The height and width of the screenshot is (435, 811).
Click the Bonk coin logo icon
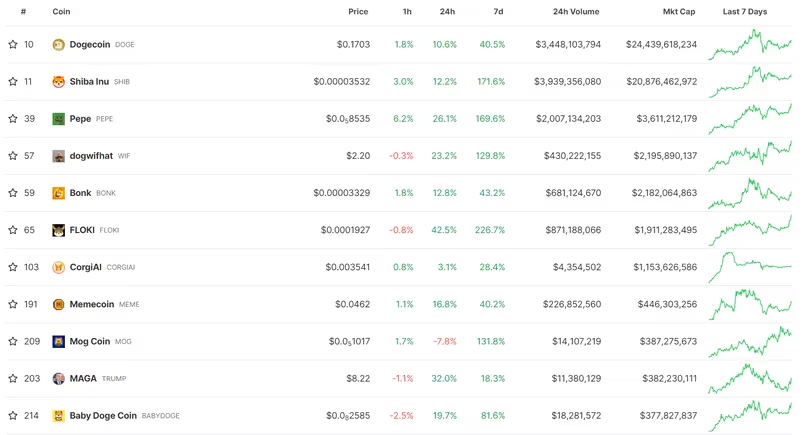(x=59, y=193)
